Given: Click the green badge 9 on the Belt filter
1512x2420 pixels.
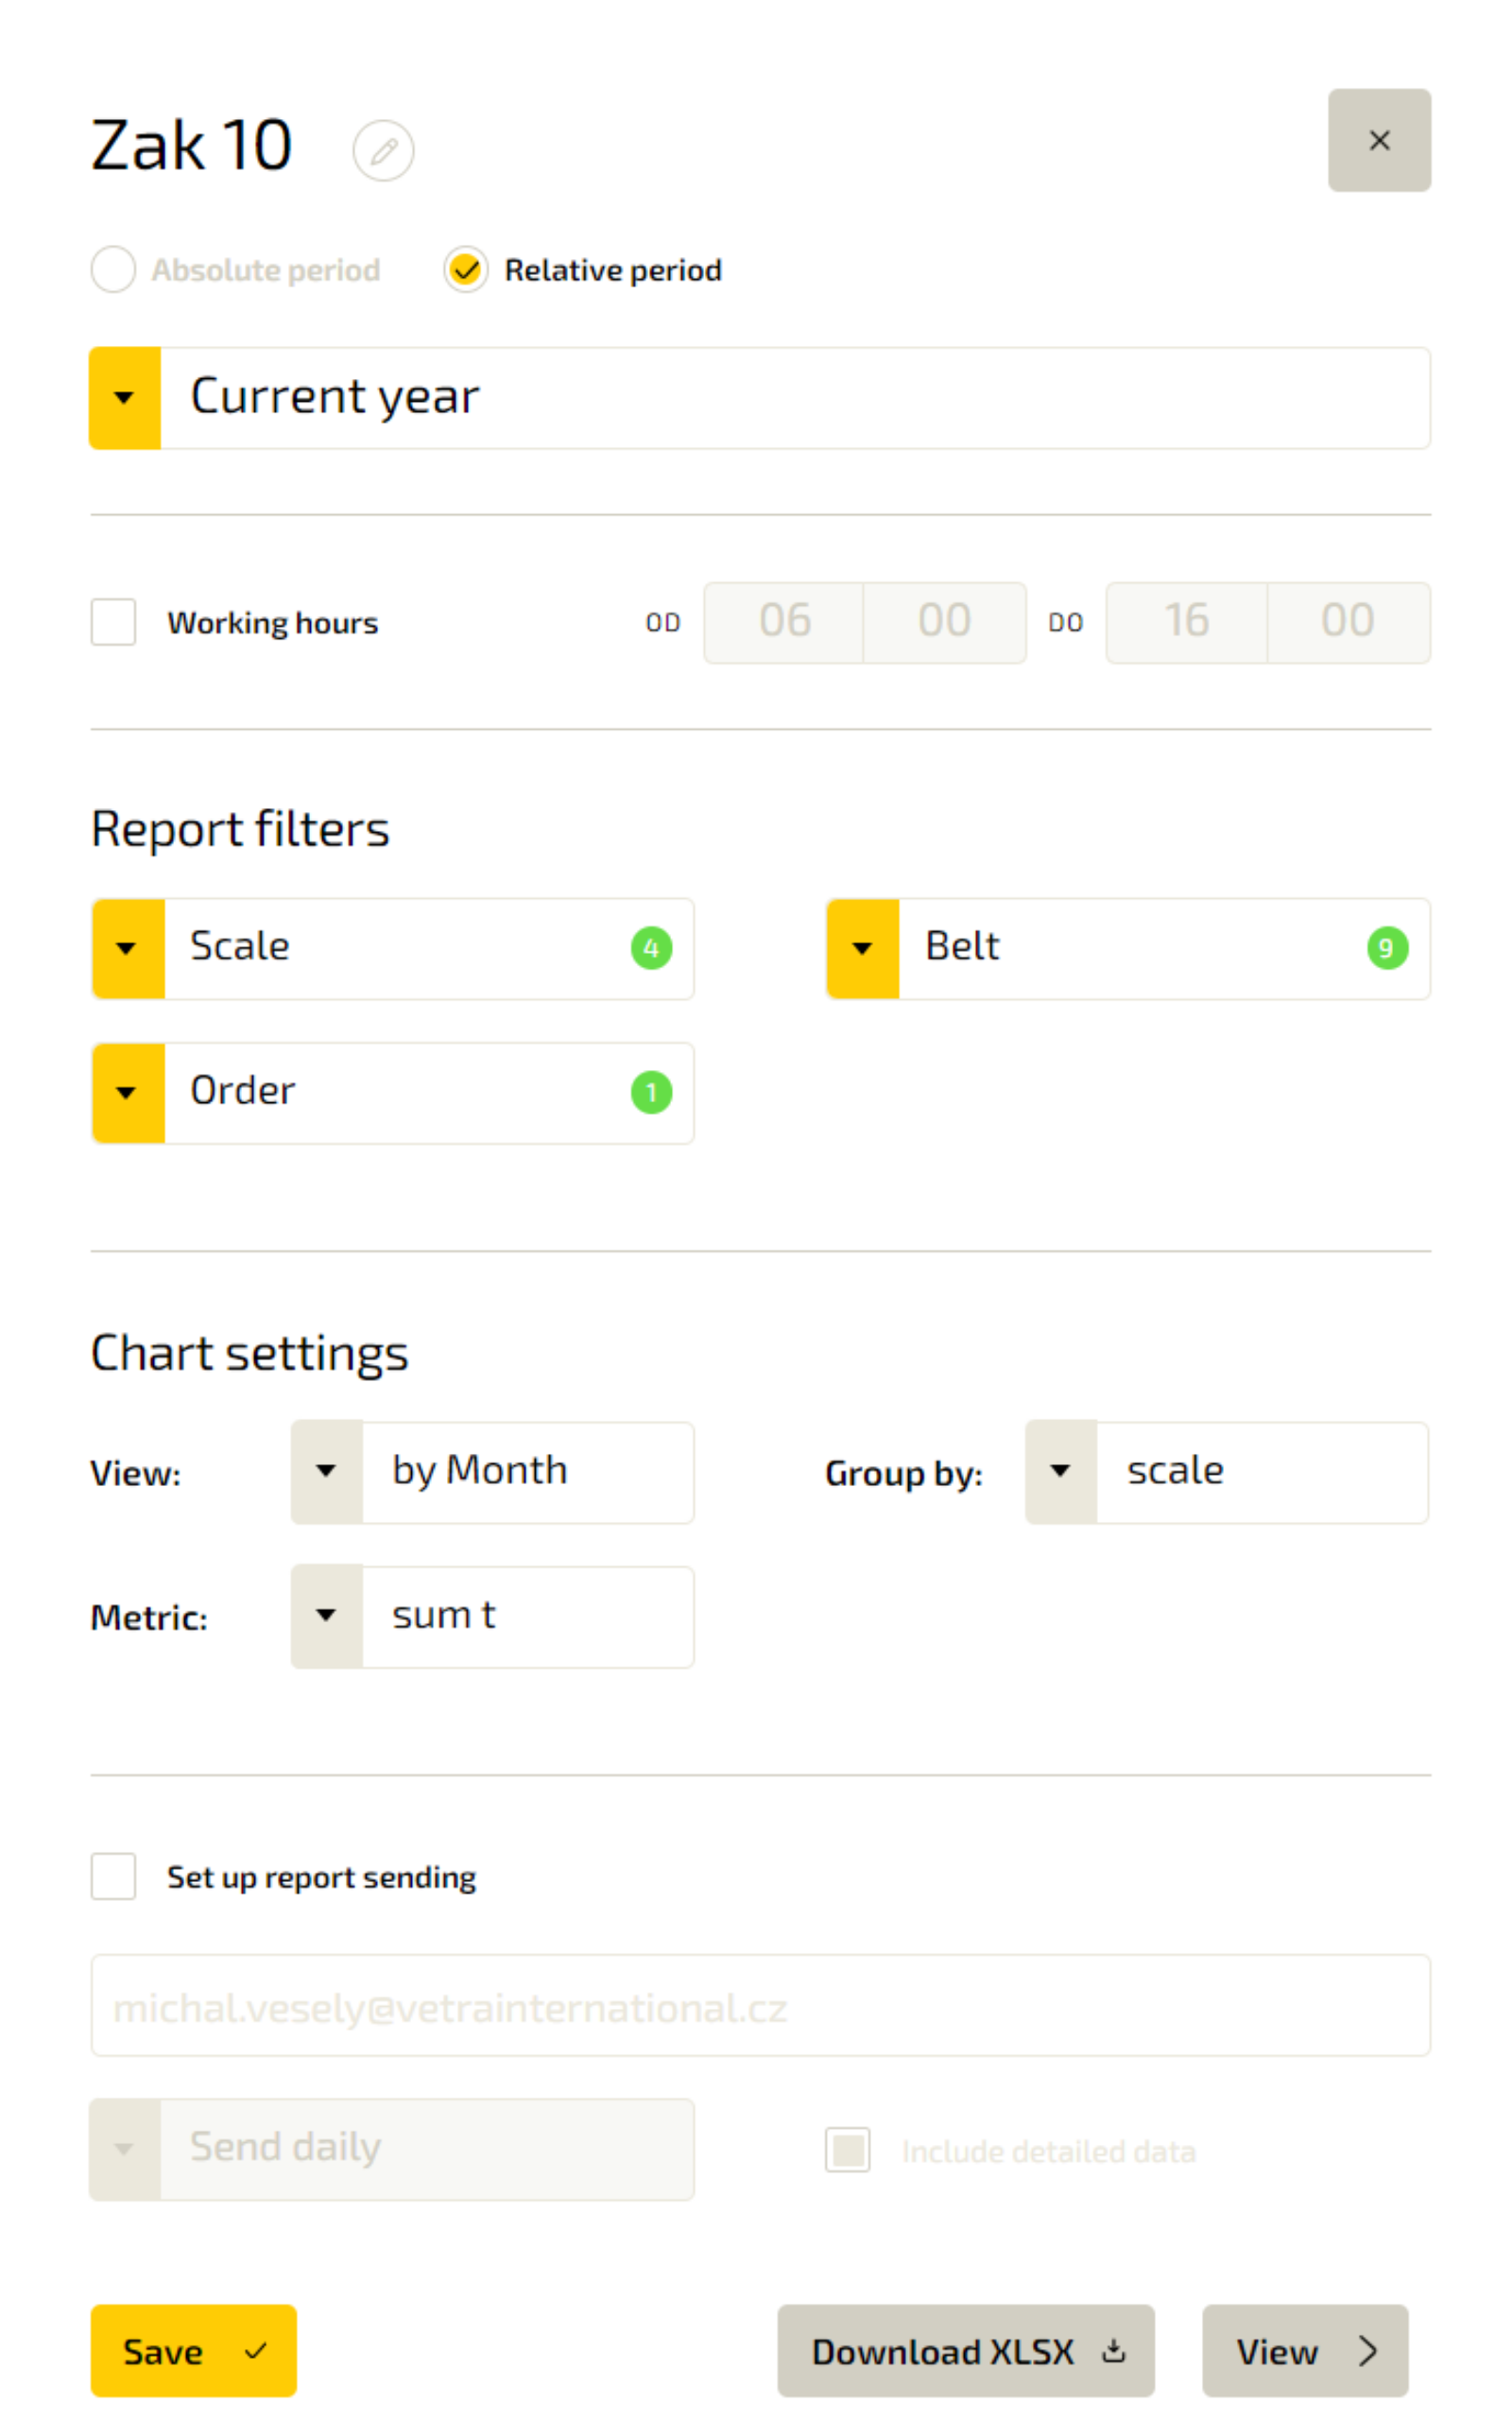Looking at the screenshot, I should pos(1387,948).
